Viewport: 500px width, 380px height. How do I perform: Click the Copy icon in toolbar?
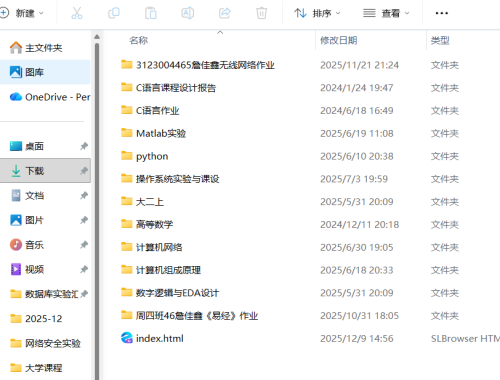pyautogui.click(x=114, y=13)
